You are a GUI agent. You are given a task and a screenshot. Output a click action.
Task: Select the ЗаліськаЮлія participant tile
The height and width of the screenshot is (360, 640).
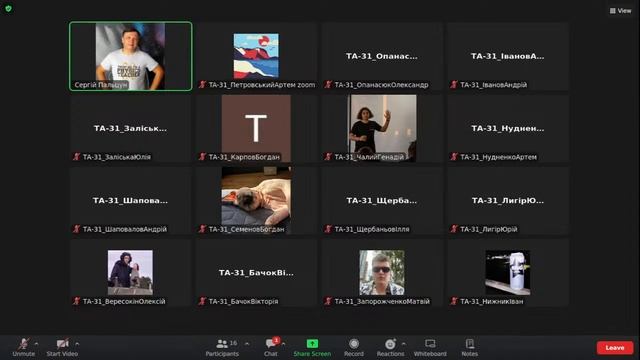(131, 129)
